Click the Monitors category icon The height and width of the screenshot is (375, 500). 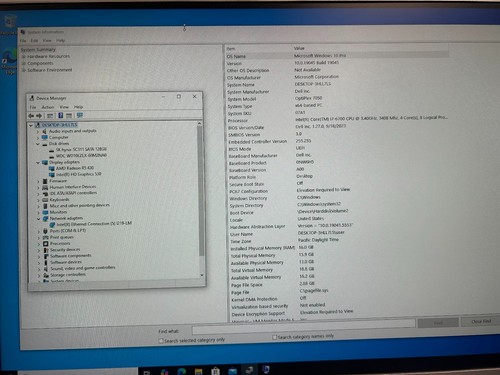point(45,212)
